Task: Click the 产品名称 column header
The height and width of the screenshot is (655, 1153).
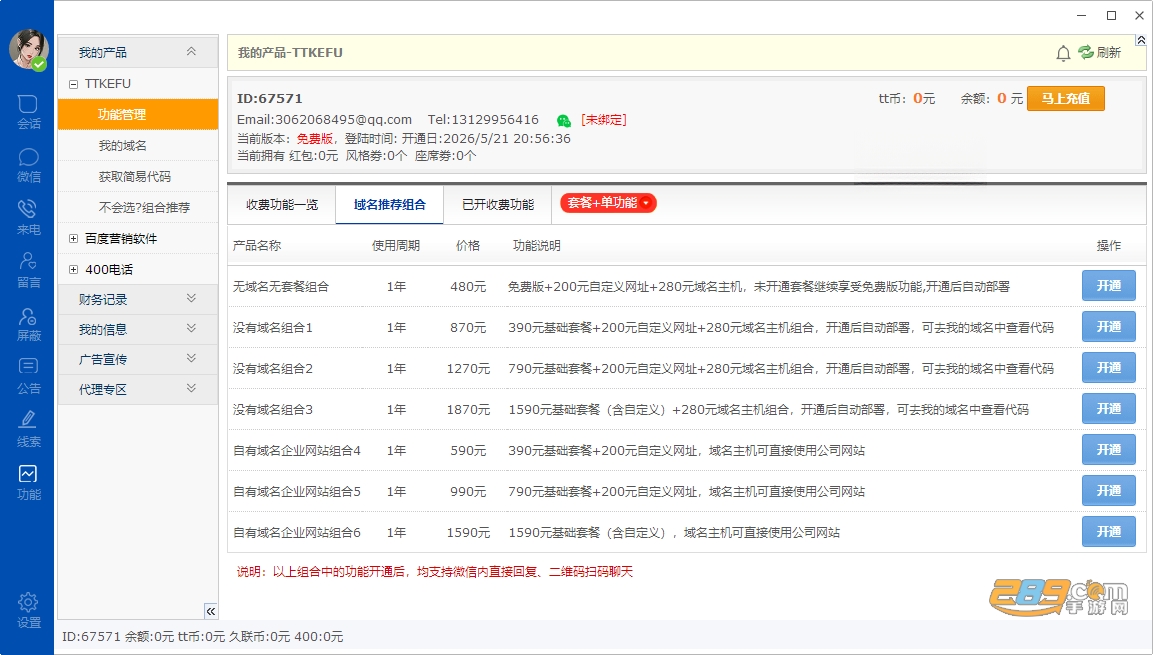Action: pyautogui.click(x=257, y=246)
